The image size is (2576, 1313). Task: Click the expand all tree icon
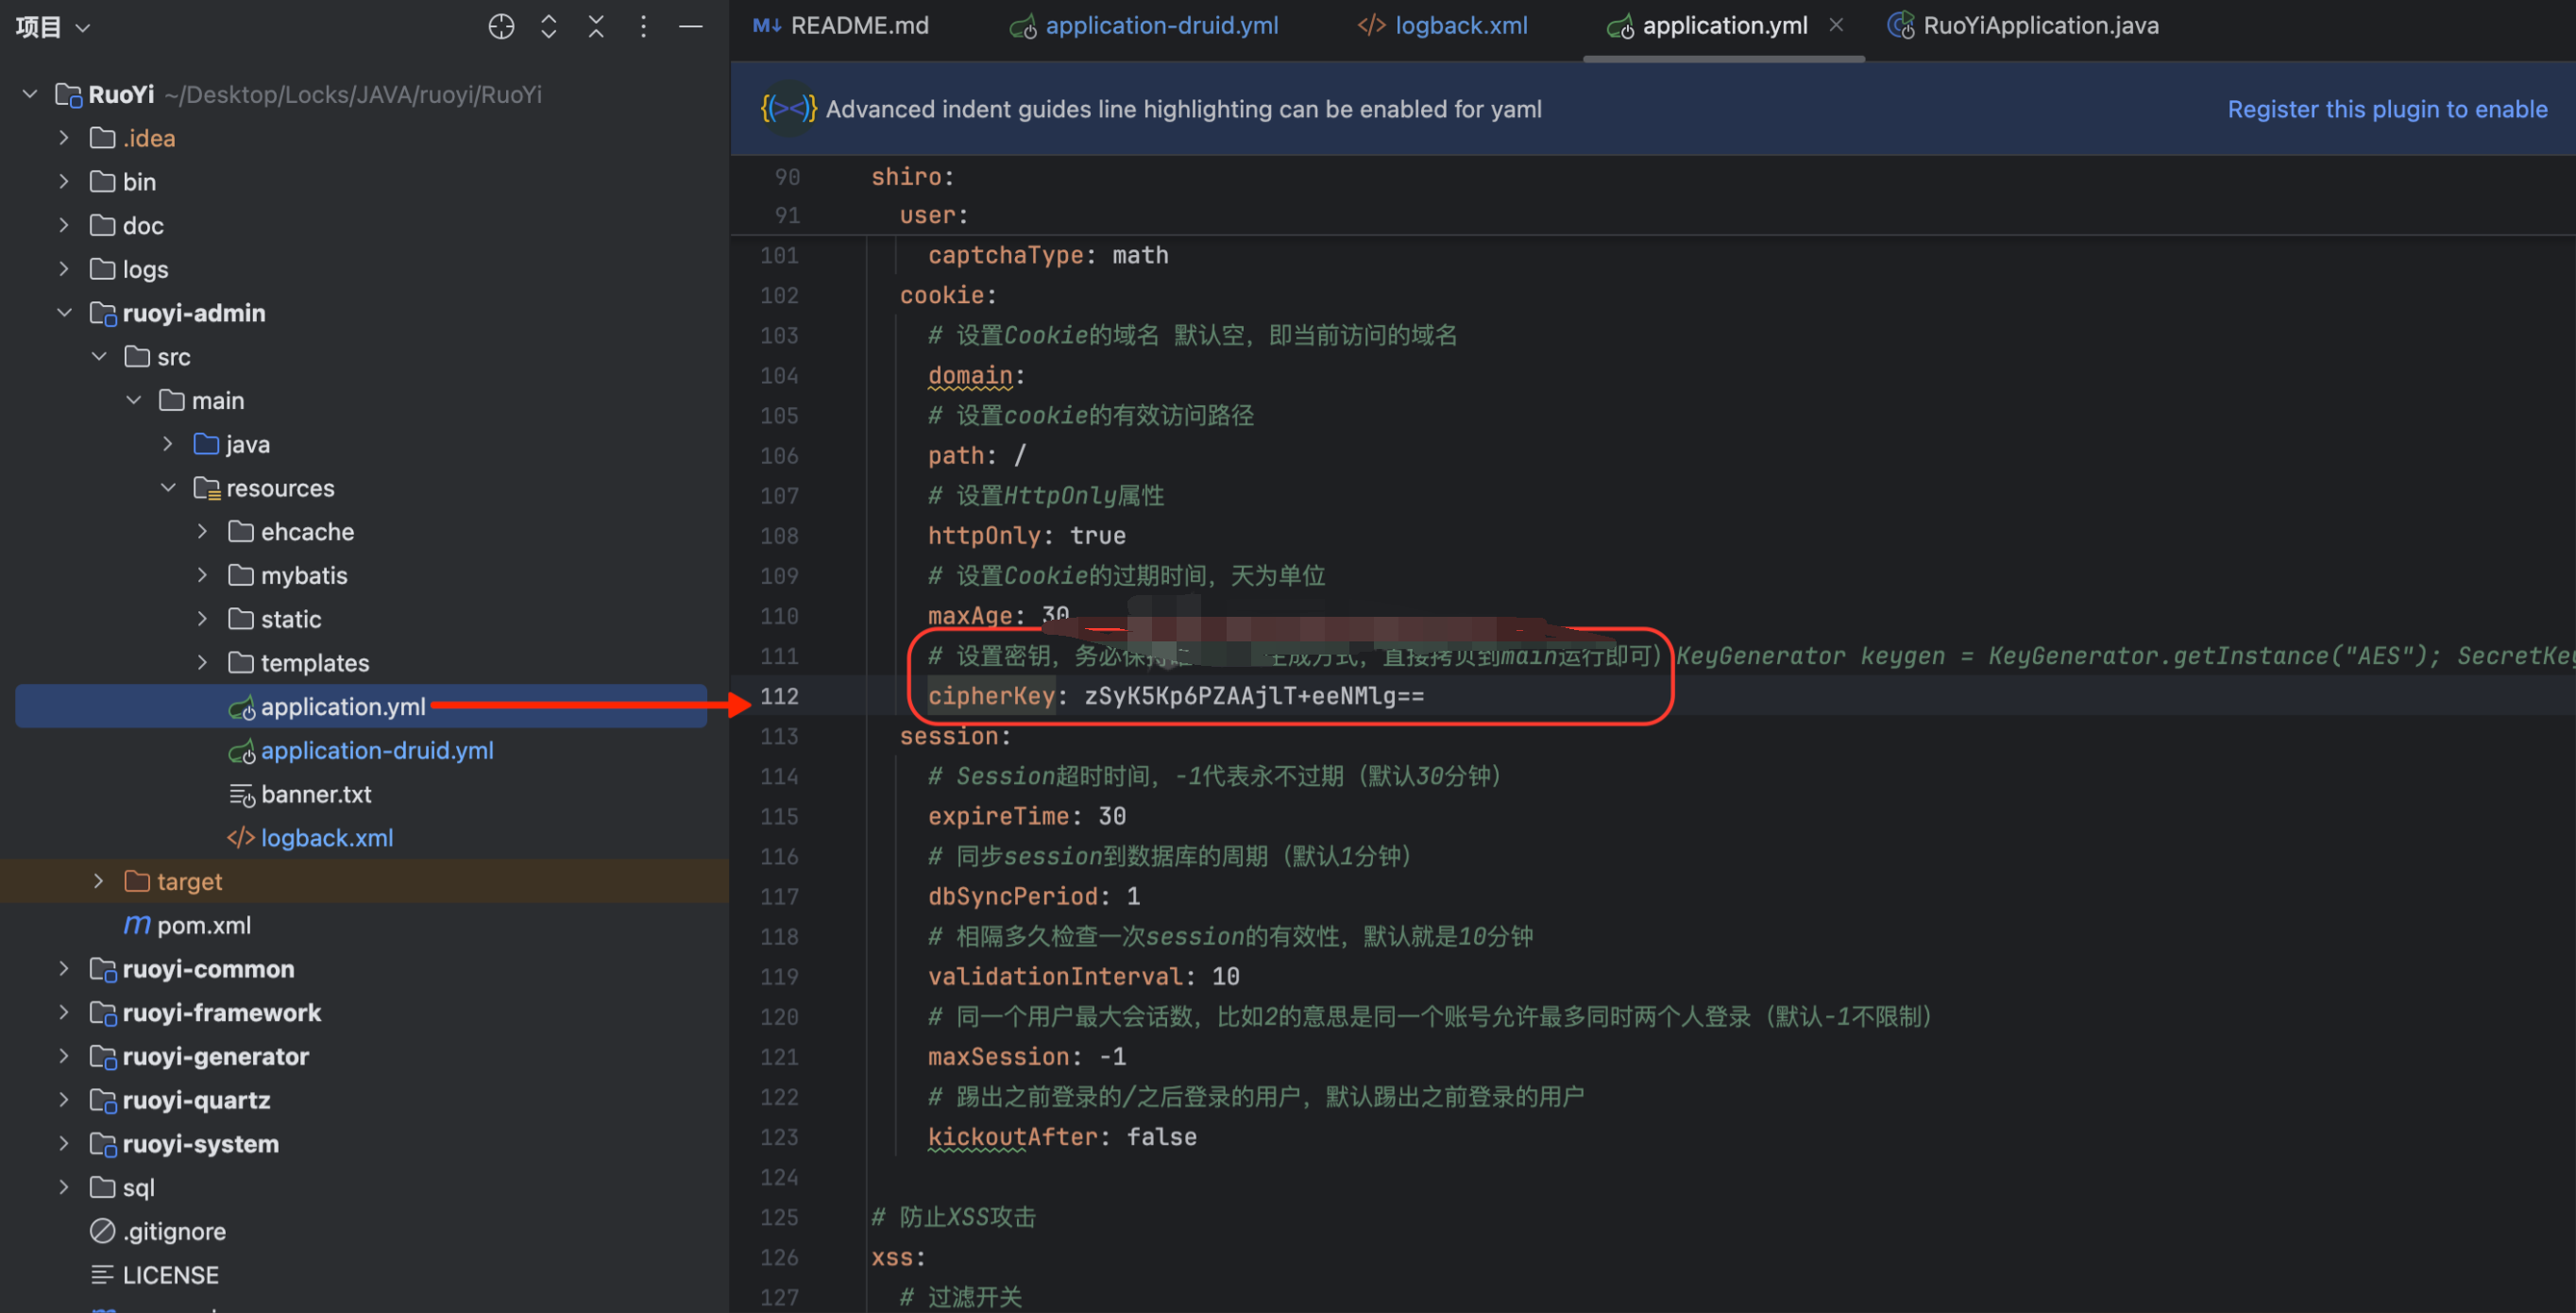tap(548, 27)
